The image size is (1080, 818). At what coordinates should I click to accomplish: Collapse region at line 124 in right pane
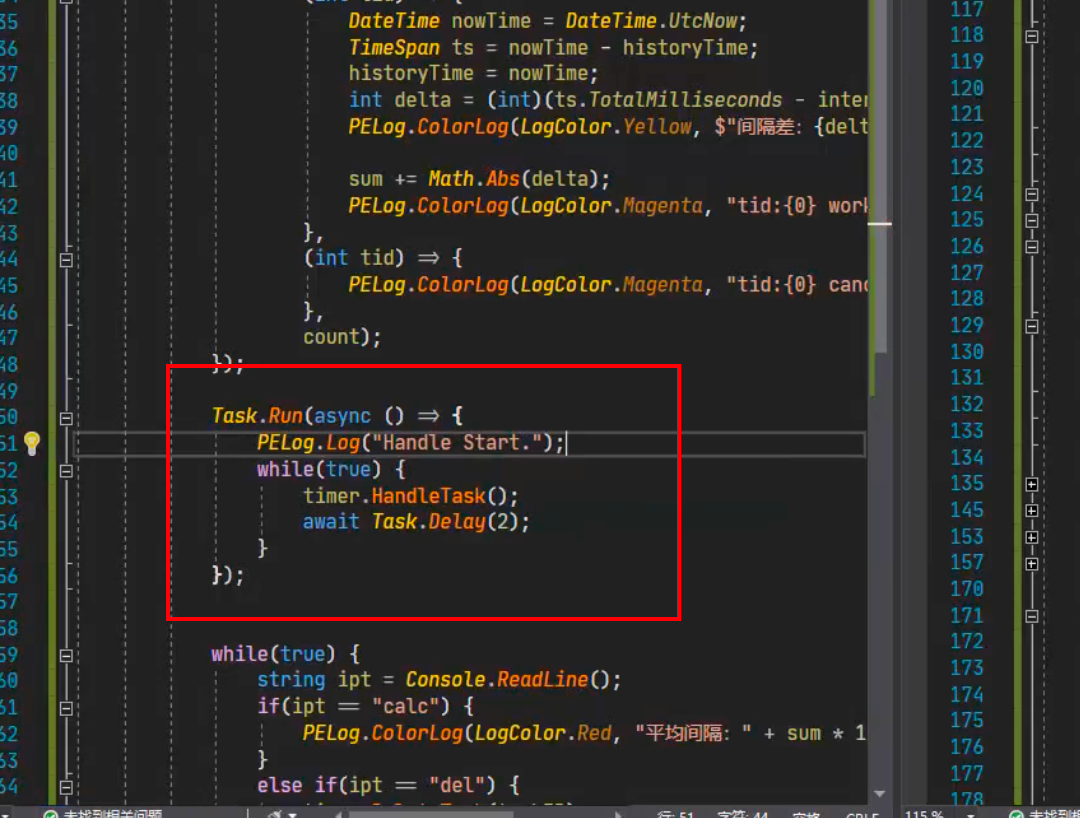pos(1032,195)
